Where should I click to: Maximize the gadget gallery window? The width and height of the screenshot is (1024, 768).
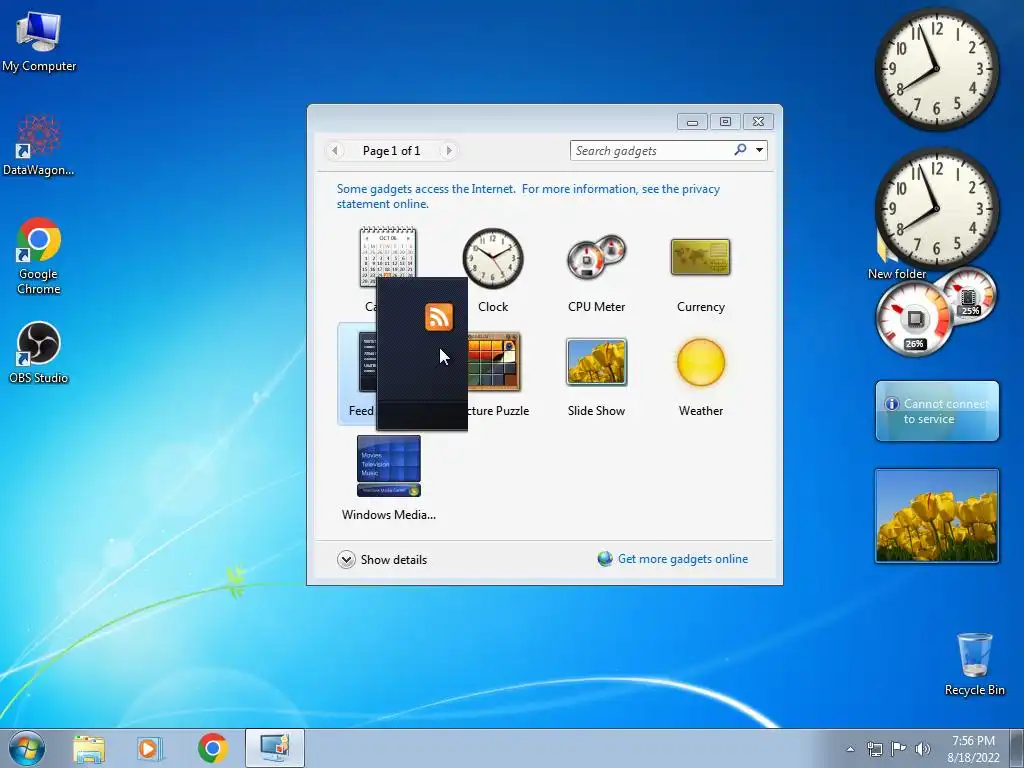(725, 121)
